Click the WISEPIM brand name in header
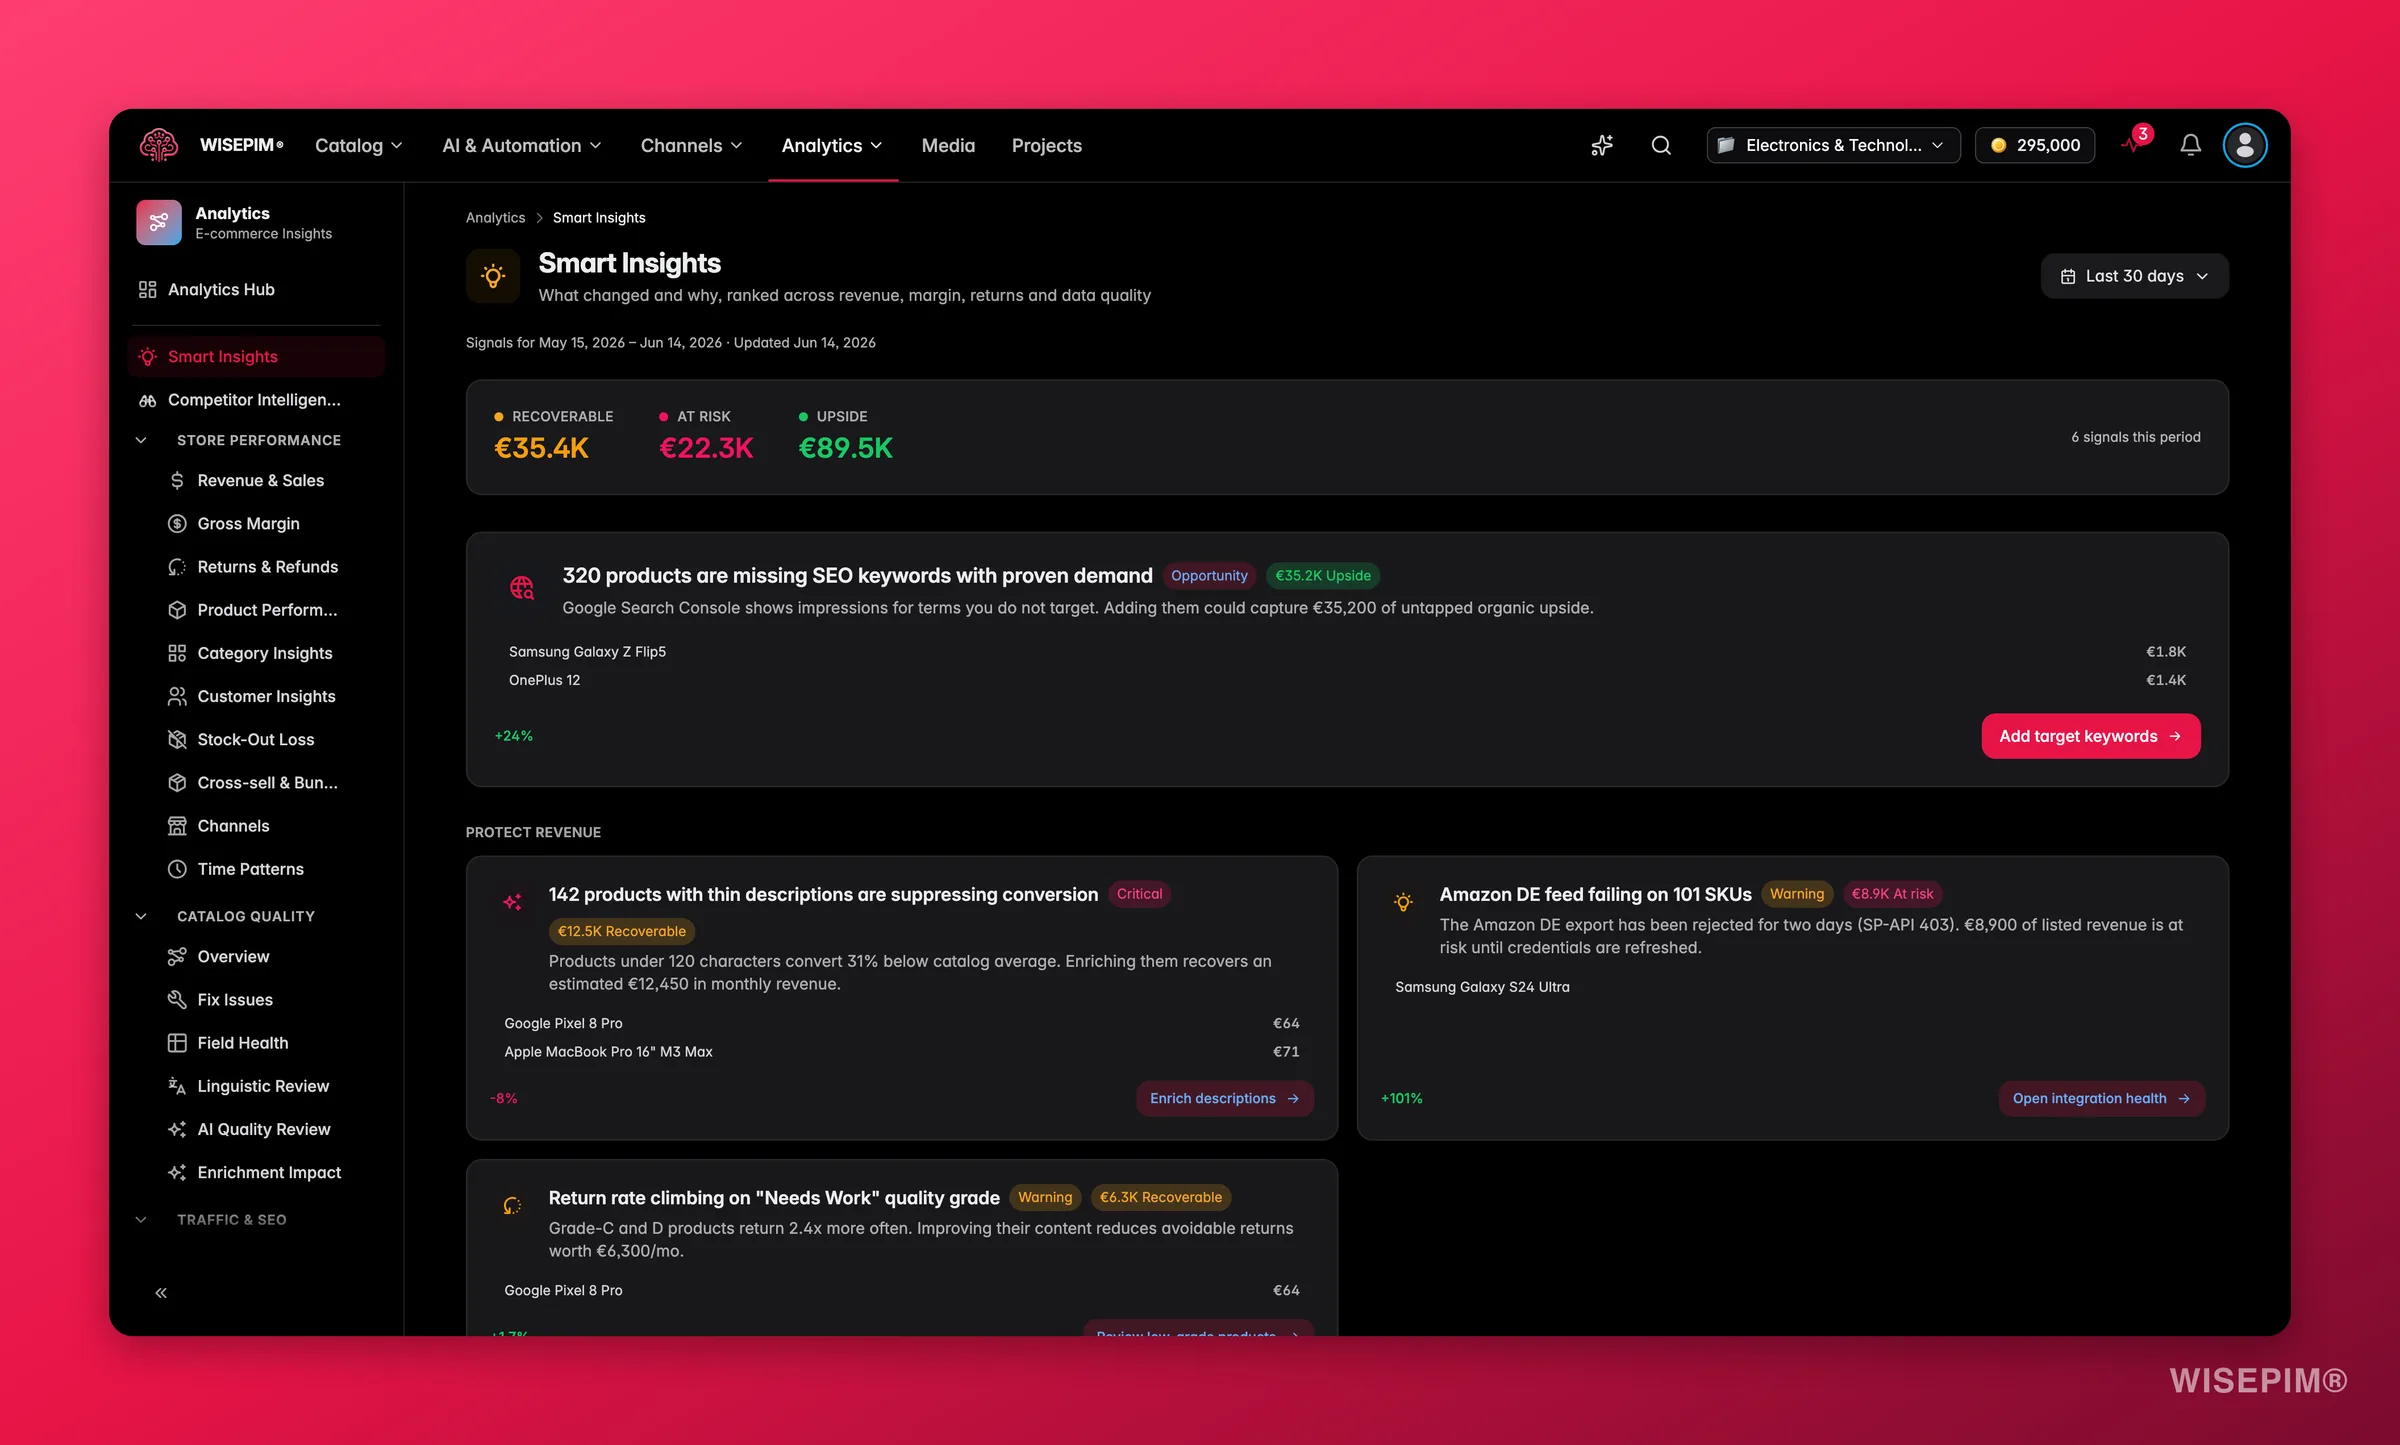This screenshot has height=1445, width=2400. (241, 145)
